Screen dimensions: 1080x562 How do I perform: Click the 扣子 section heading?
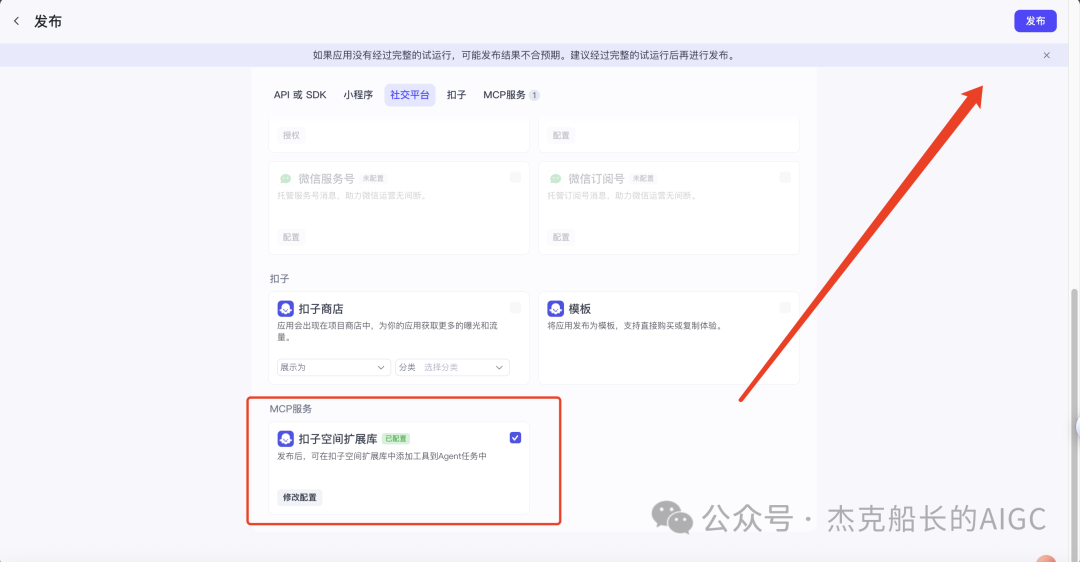tap(280, 279)
